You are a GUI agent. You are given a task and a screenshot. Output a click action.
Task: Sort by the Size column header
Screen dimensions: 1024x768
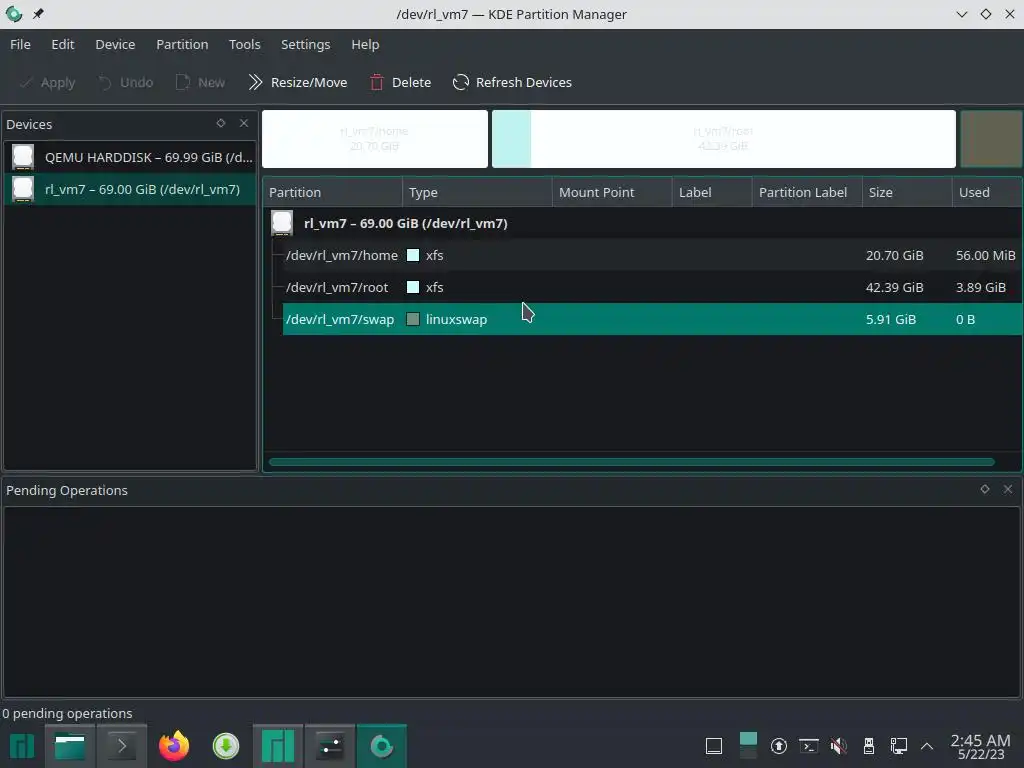[907, 192]
